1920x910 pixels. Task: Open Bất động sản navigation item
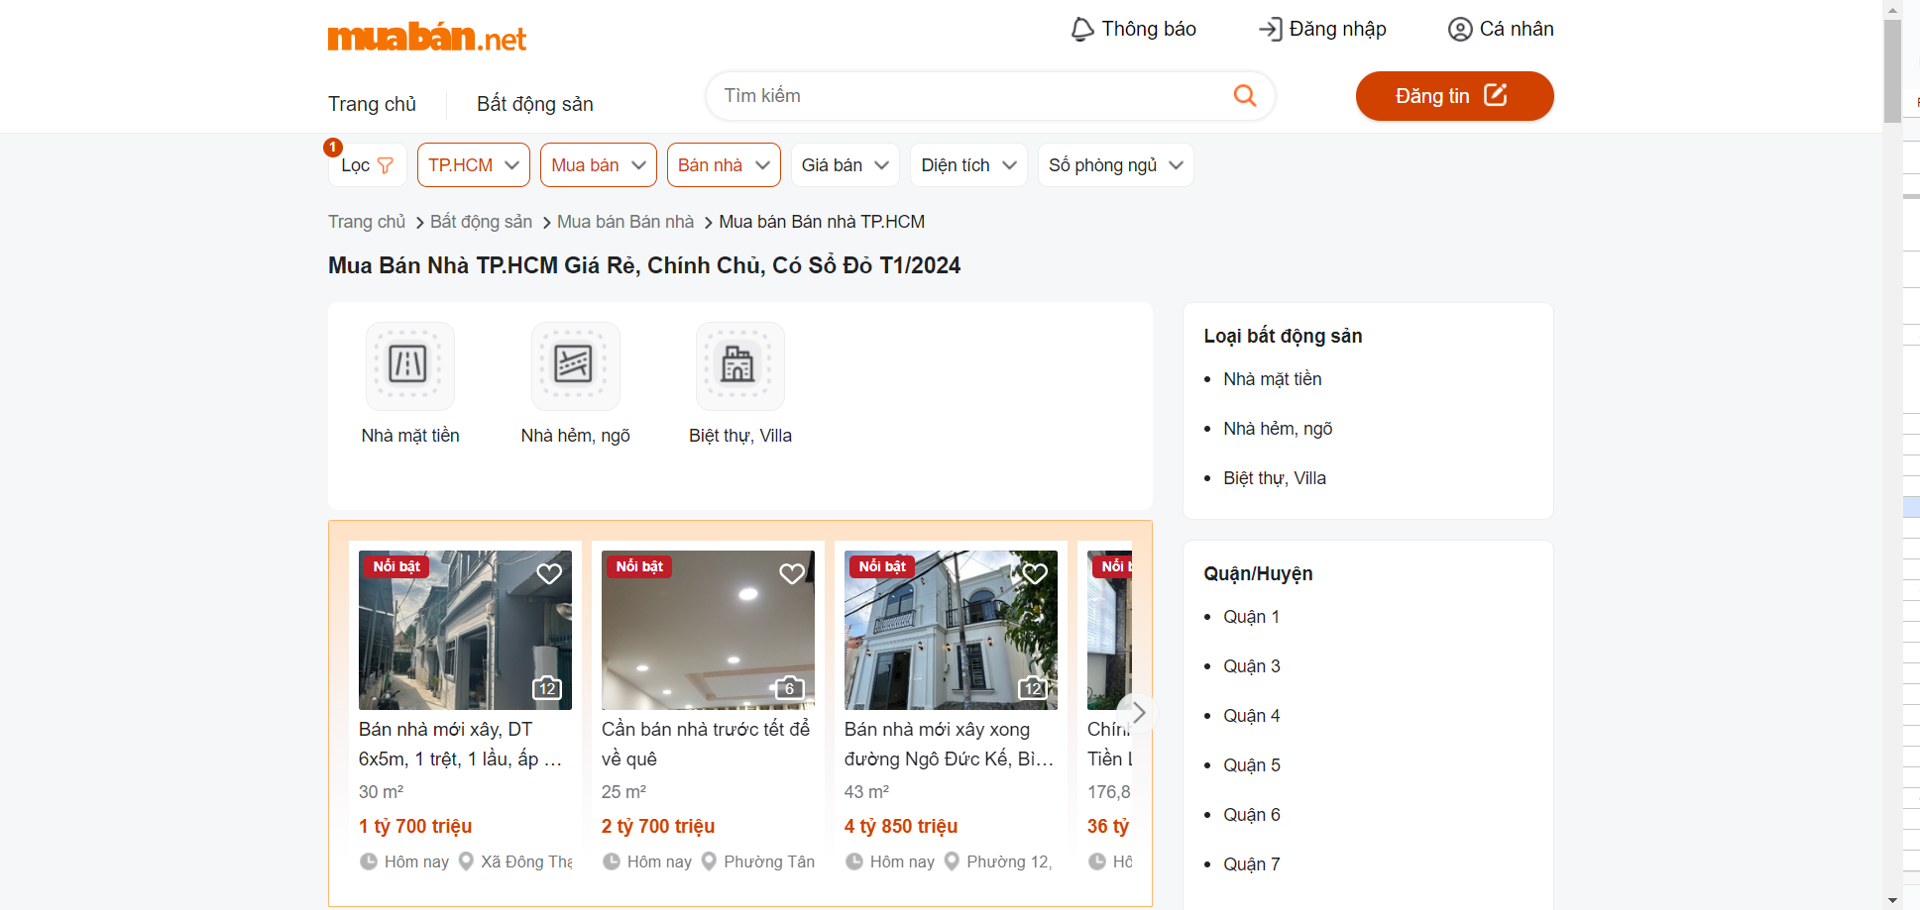point(535,104)
